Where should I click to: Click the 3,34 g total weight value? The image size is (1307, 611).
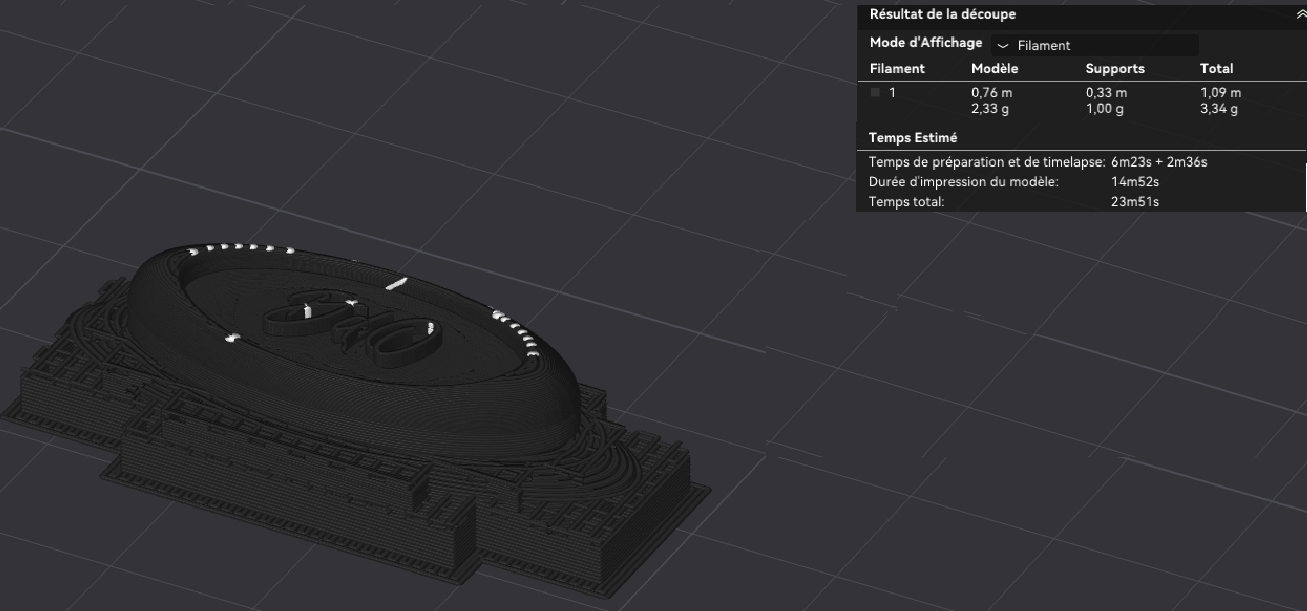coord(1219,109)
